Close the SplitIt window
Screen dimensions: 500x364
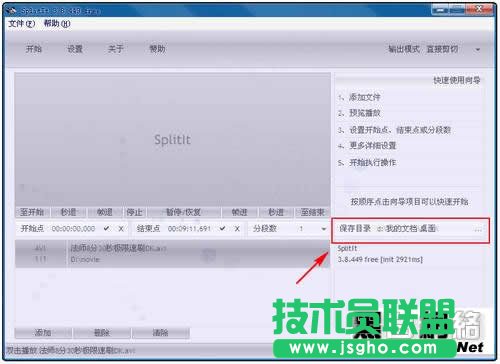click(479, 9)
